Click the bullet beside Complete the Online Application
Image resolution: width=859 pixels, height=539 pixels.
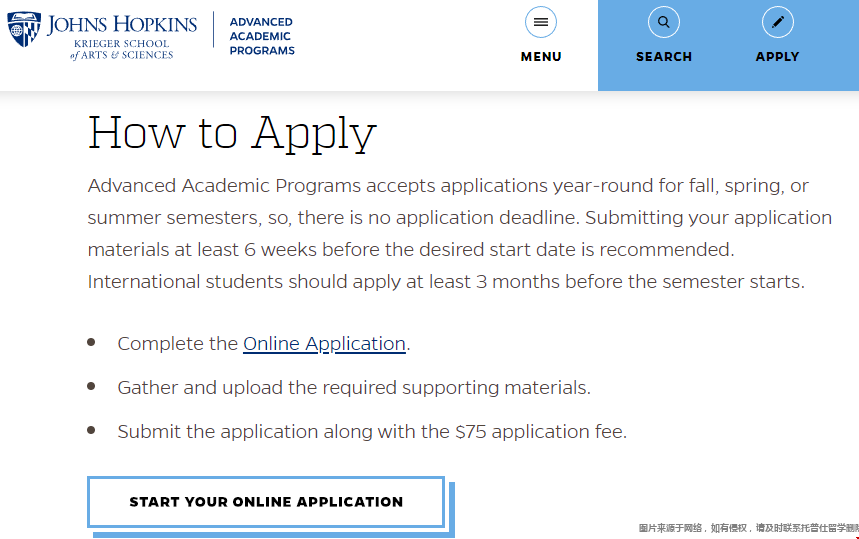(91, 342)
